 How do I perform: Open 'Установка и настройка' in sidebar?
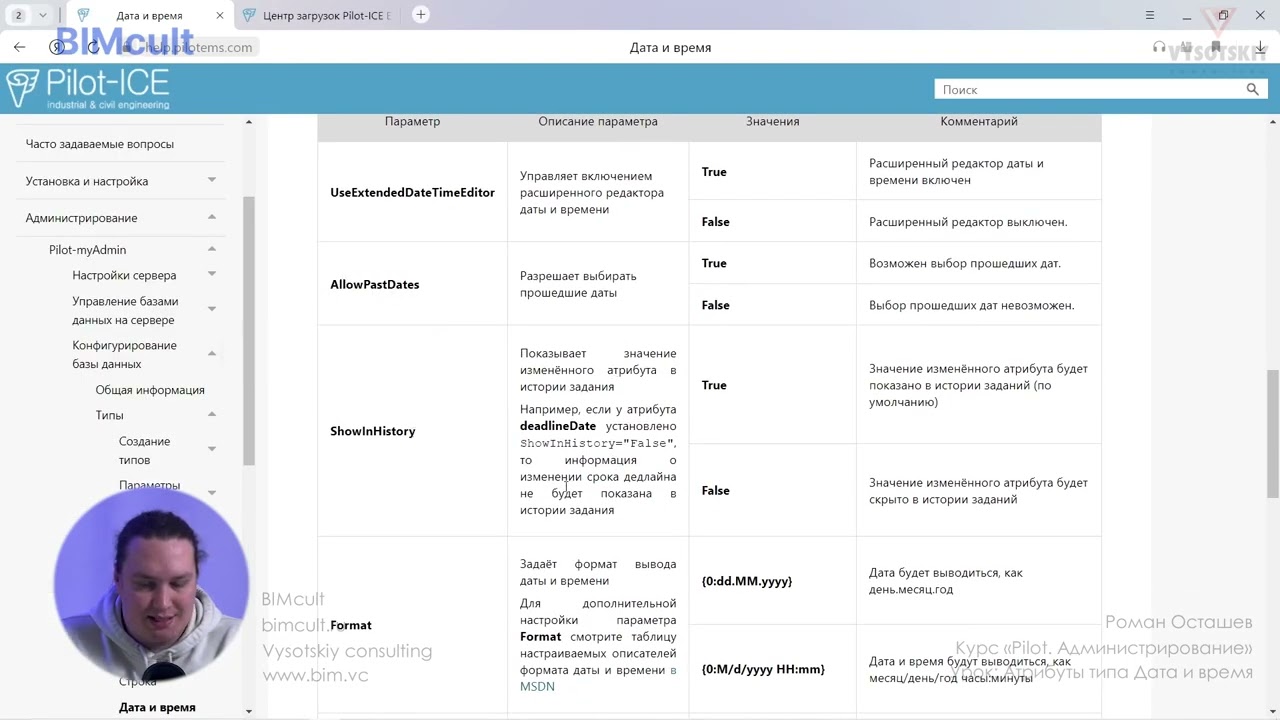point(87,181)
